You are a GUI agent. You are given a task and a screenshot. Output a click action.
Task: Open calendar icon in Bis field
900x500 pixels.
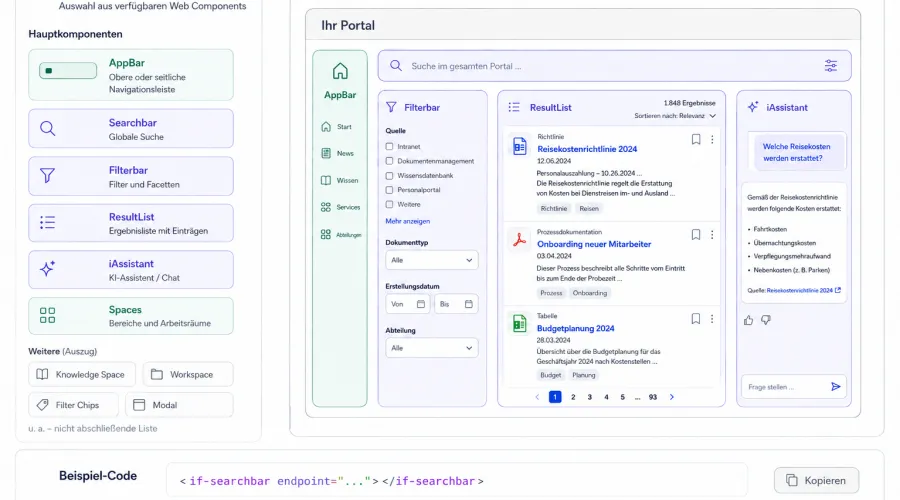click(468, 304)
